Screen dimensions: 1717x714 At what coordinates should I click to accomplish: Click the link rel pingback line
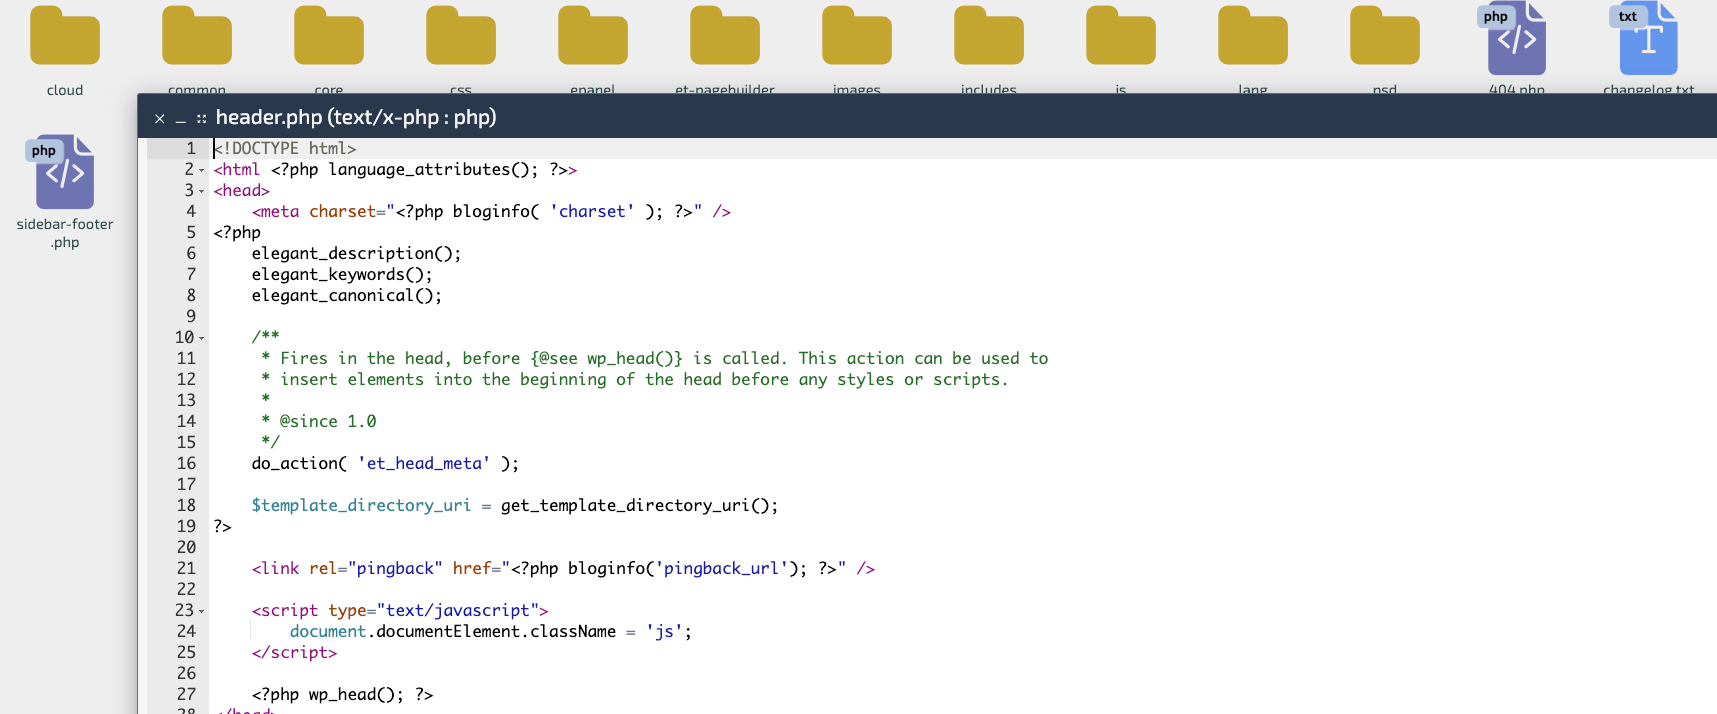pos(563,569)
